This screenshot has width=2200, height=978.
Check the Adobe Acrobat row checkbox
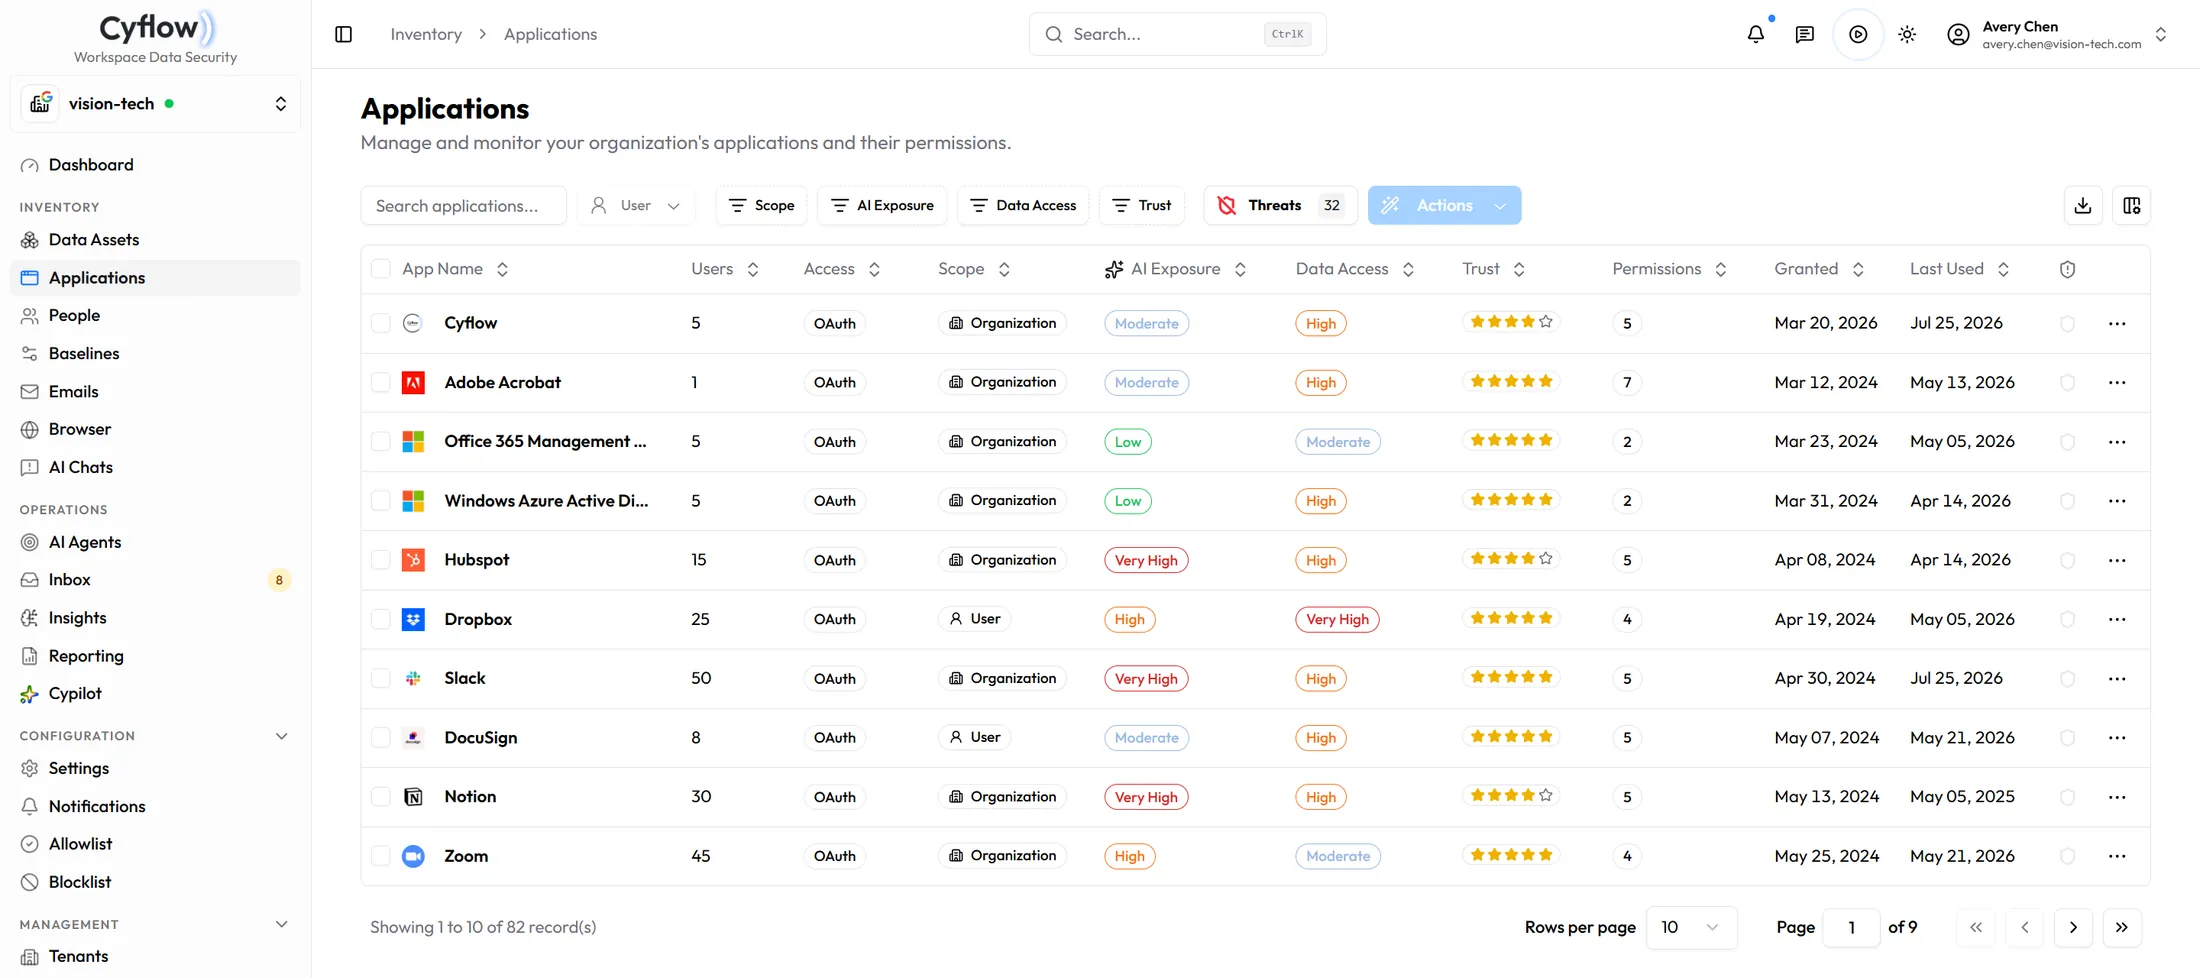(x=380, y=382)
